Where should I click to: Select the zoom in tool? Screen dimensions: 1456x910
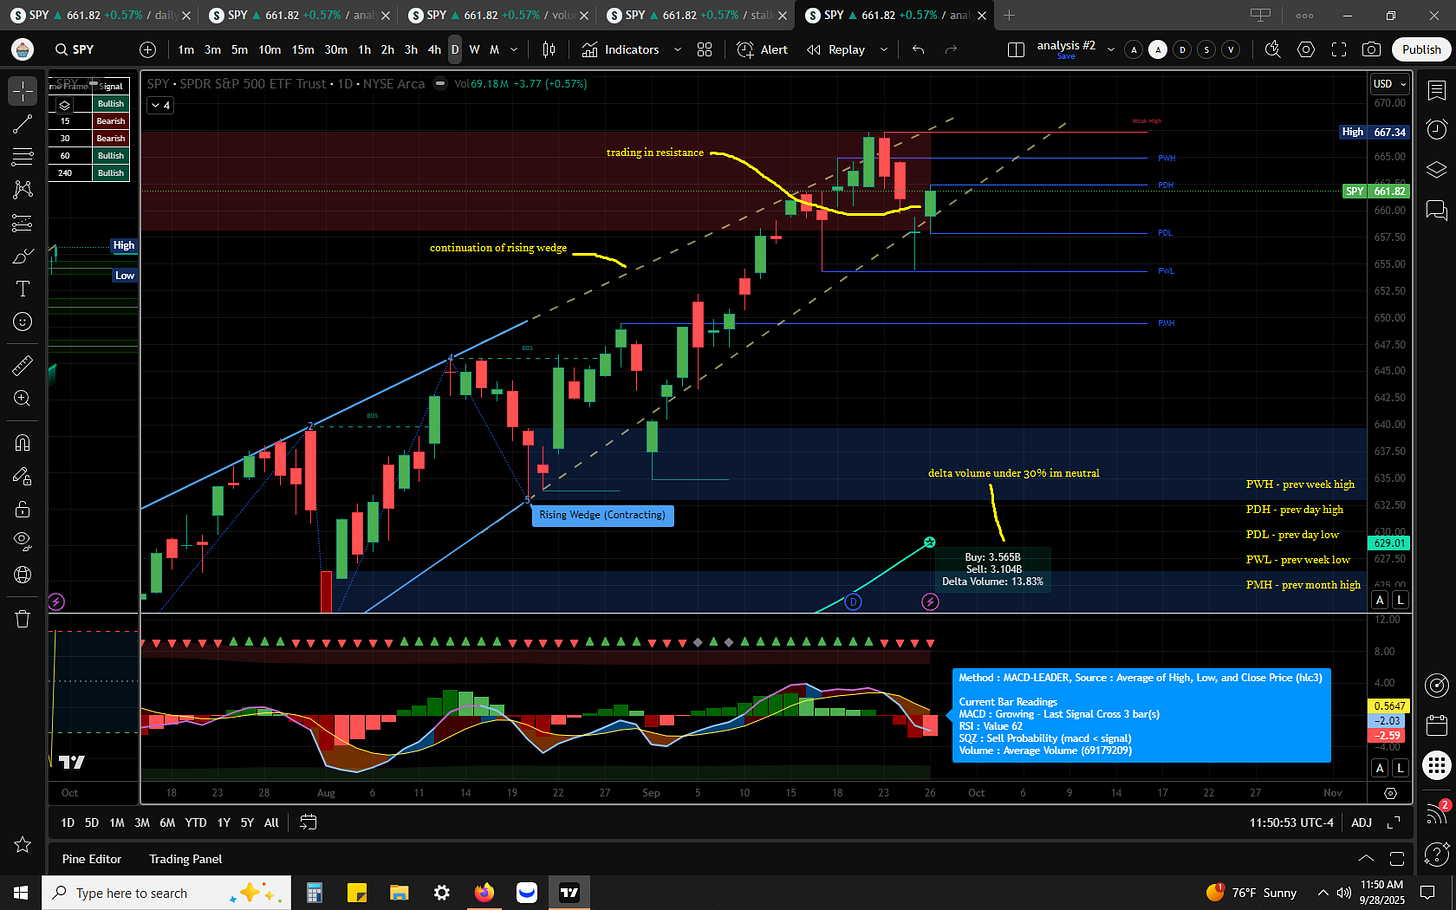tap(23, 399)
